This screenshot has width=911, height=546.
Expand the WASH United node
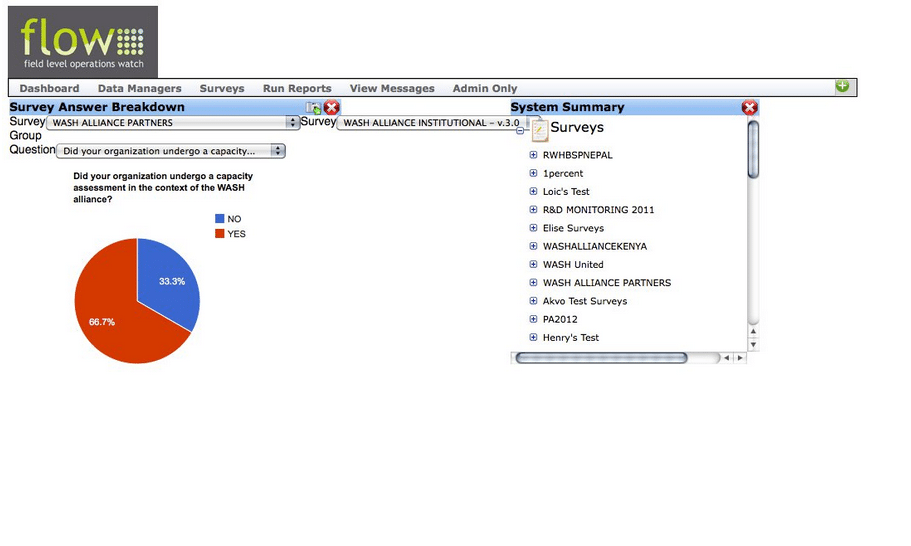pos(533,264)
